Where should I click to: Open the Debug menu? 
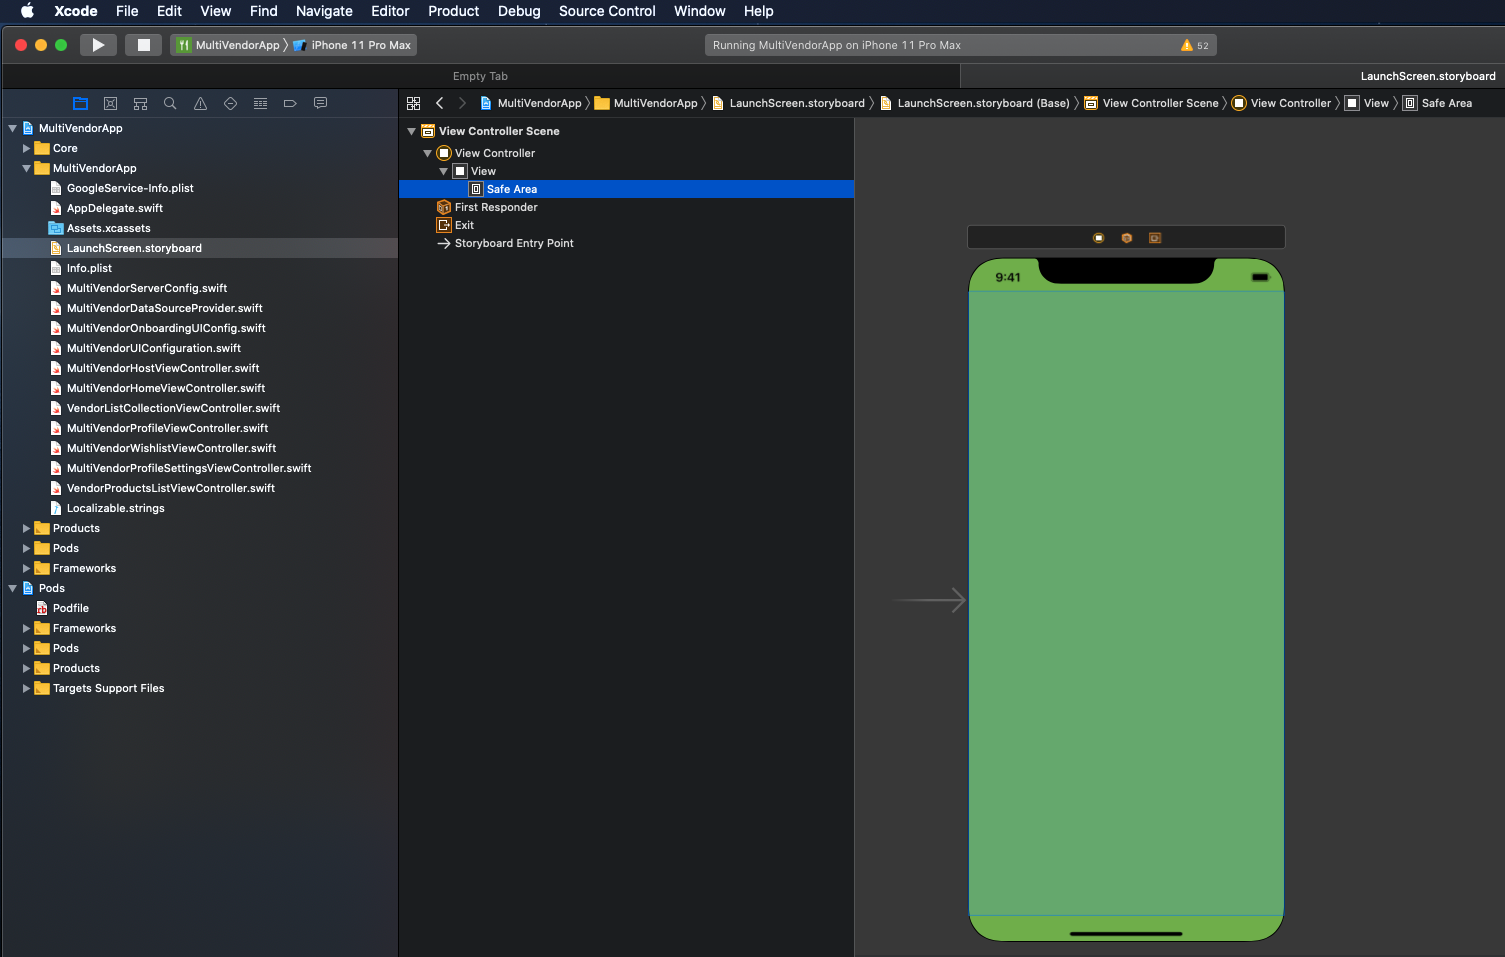pos(519,11)
